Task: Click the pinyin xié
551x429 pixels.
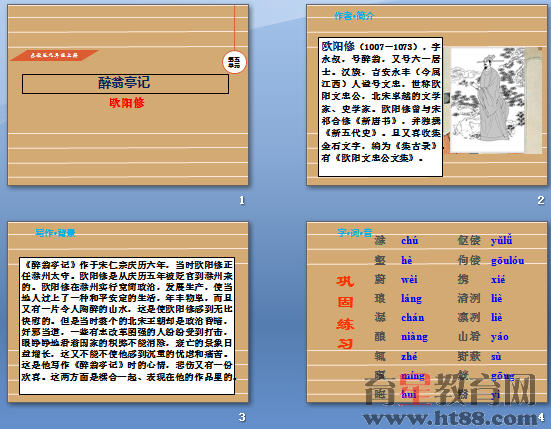Action: 498,280
